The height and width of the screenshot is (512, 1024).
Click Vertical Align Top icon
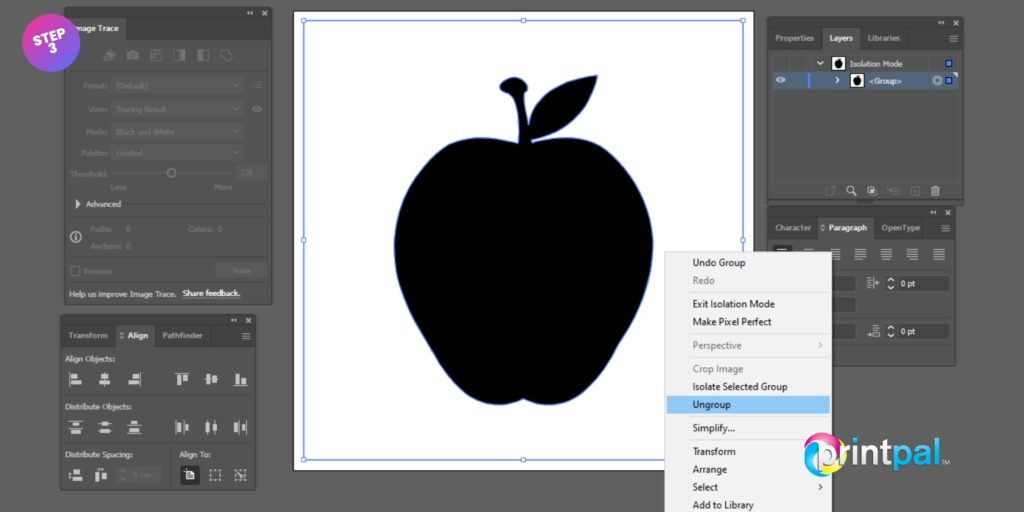[x=182, y=379]
